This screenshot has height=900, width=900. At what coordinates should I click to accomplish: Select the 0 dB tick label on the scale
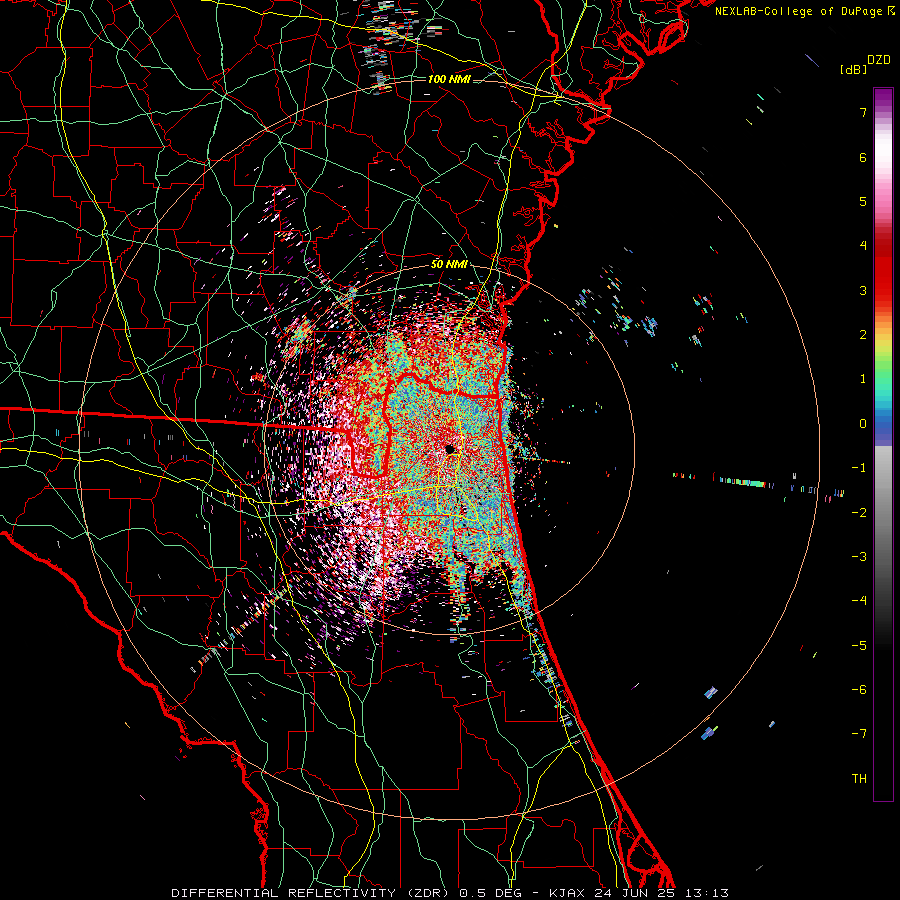pos(863,424)
